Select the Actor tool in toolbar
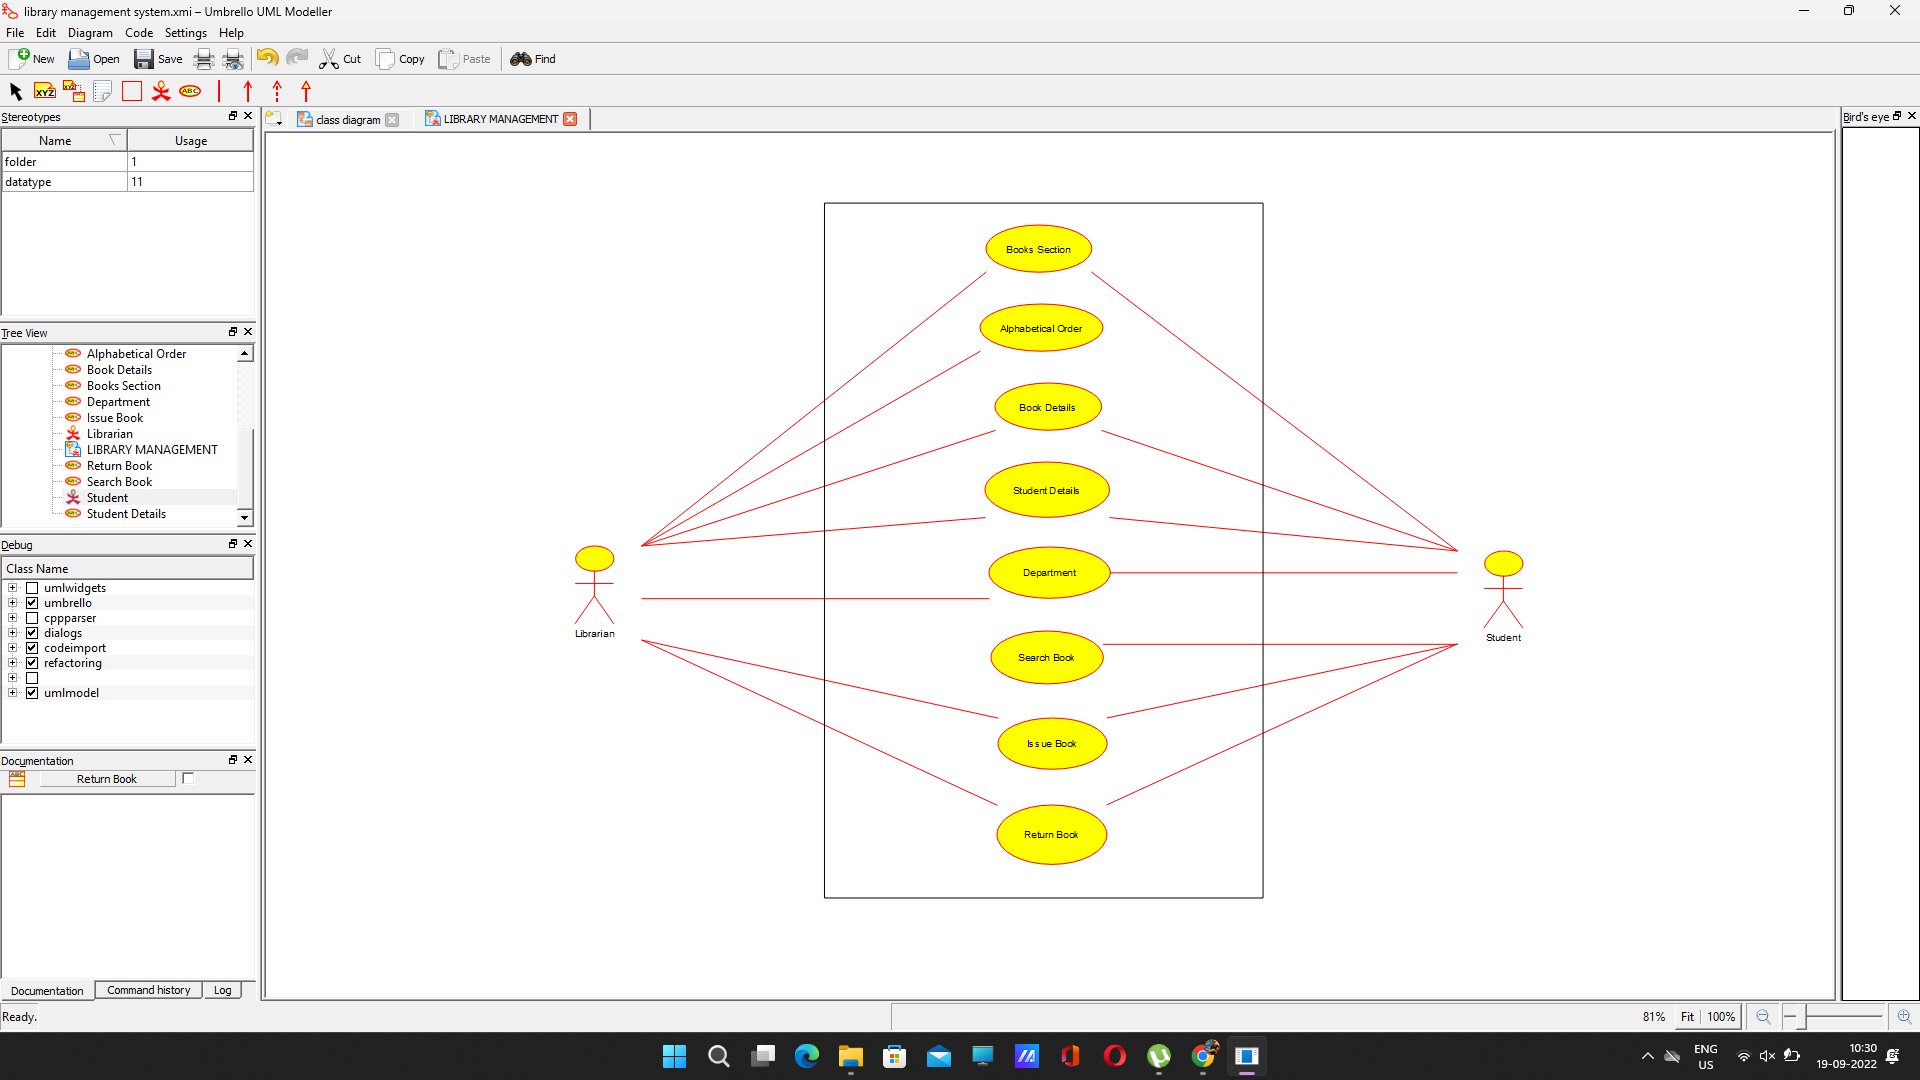1920x1080 pixels. click(161, 91)
